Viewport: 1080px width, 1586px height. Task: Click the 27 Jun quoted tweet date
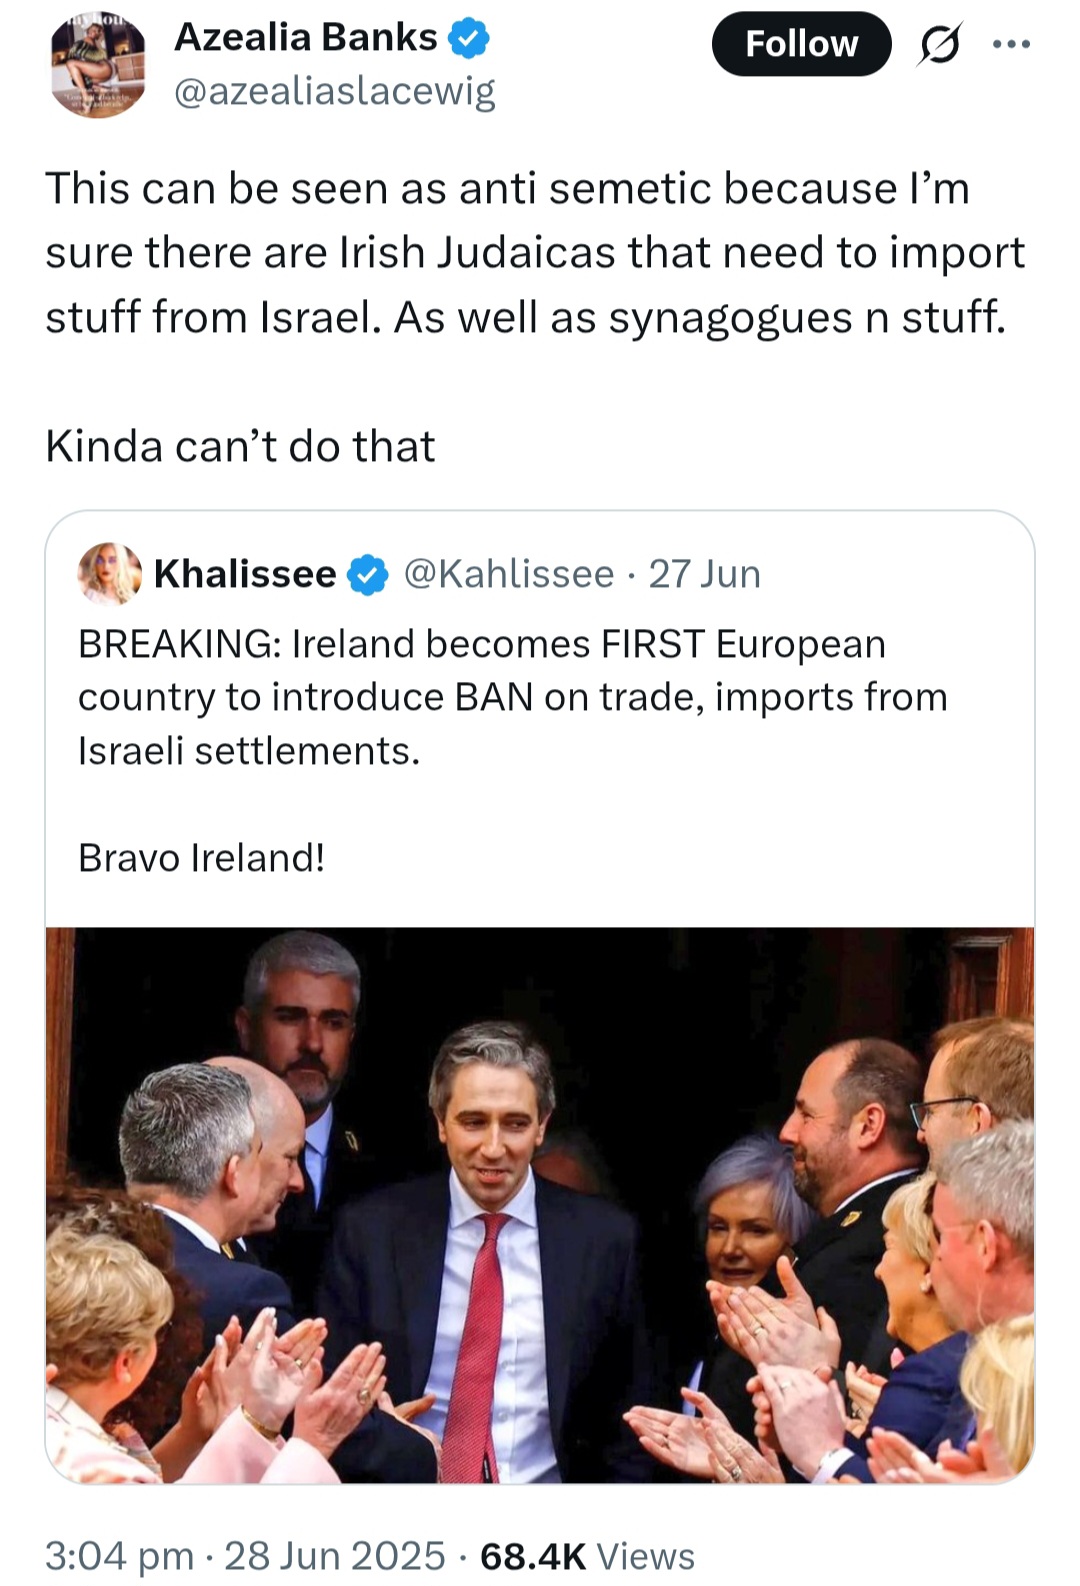coord(704,574)
